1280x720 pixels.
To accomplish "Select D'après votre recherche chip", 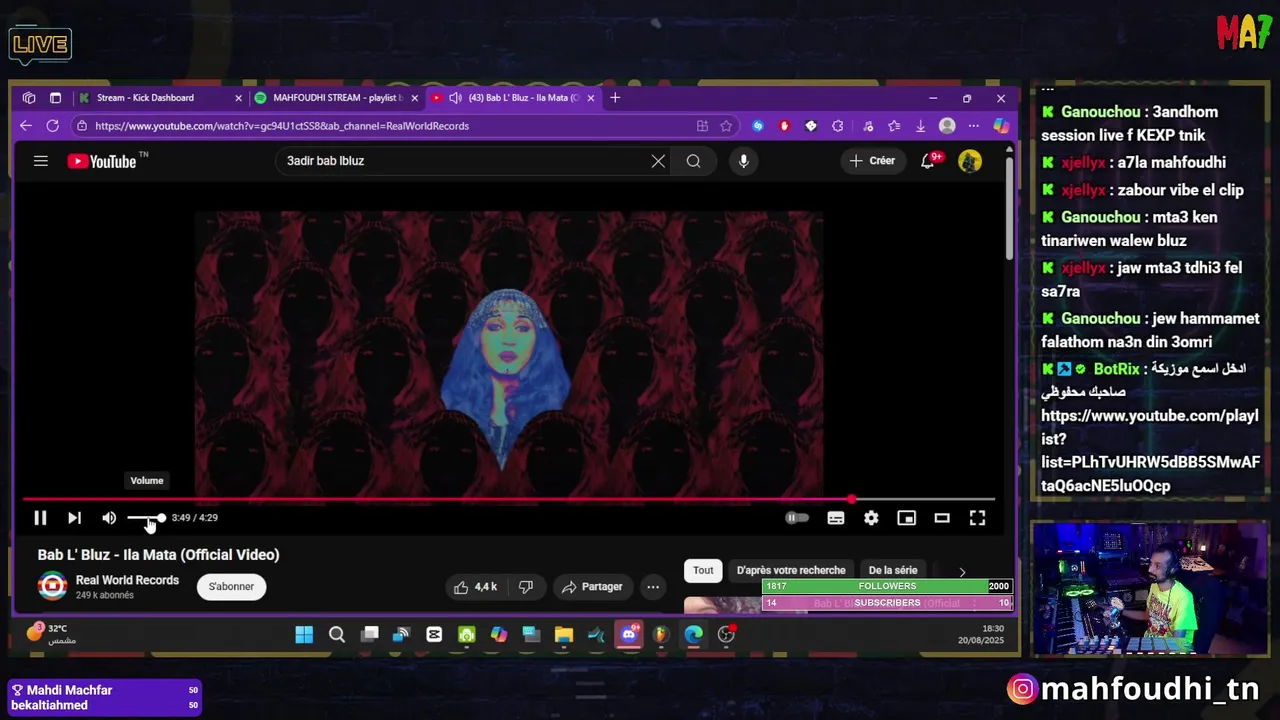I will point(791,570).
